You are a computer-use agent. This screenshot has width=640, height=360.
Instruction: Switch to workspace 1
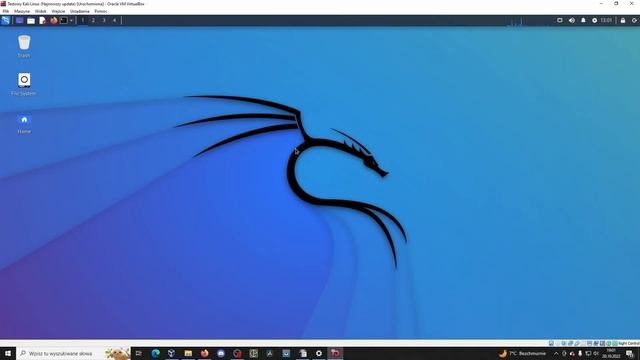click(x=82, y=20)
